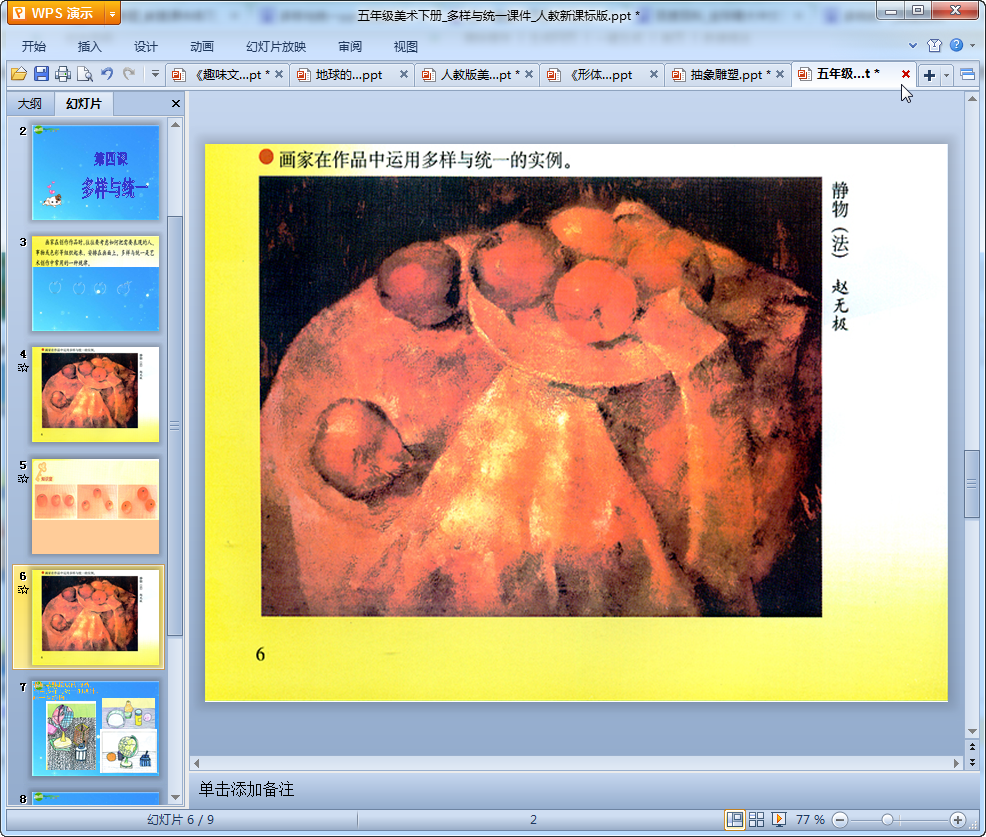Viewport: 986px width, 837px height.
Task: Open the 77 % zoom level setting
Action: tap(810, 819)
